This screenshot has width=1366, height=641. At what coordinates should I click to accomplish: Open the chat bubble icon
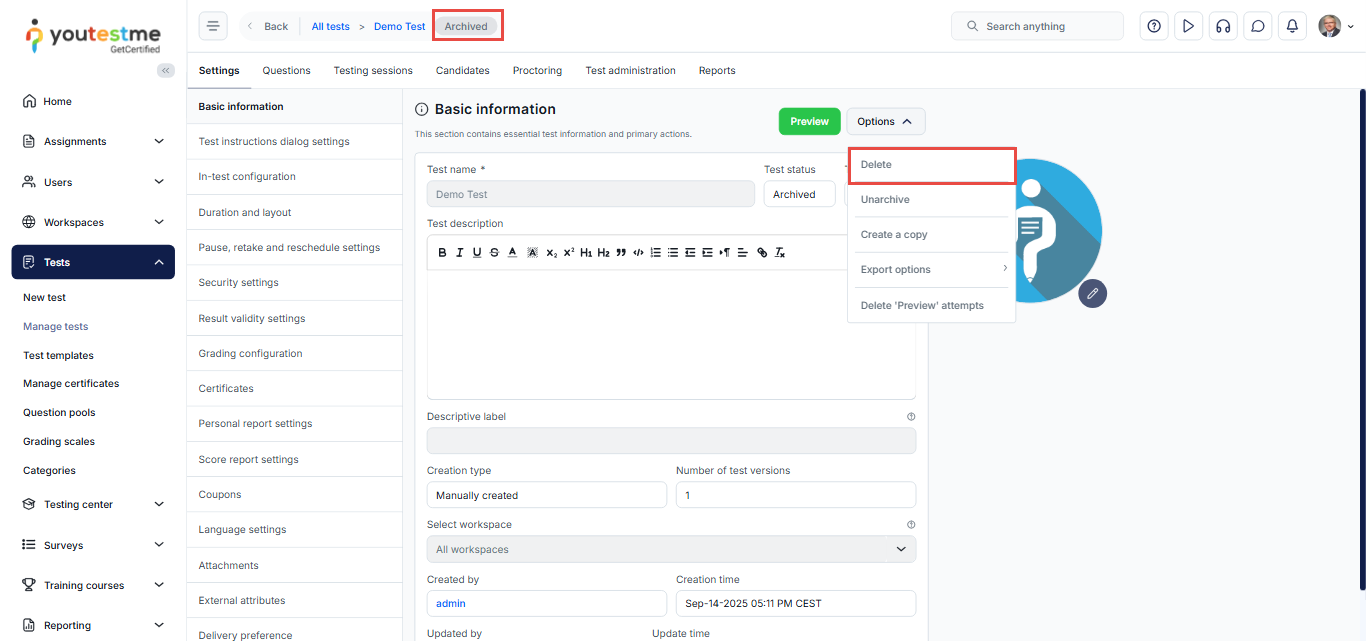(1258, 27)
